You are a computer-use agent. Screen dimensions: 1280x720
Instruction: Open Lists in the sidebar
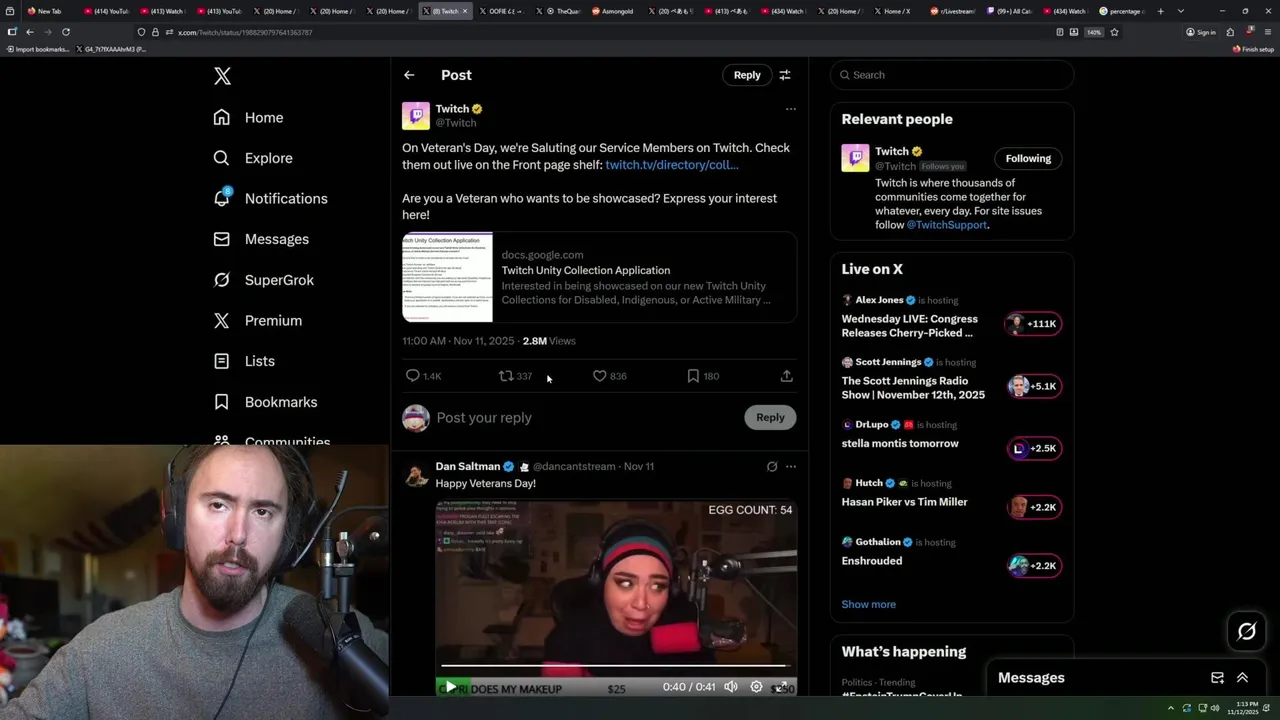[245, 361]
